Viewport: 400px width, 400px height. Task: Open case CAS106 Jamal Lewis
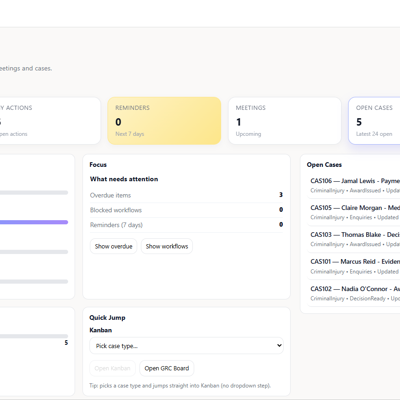point(354,186)
